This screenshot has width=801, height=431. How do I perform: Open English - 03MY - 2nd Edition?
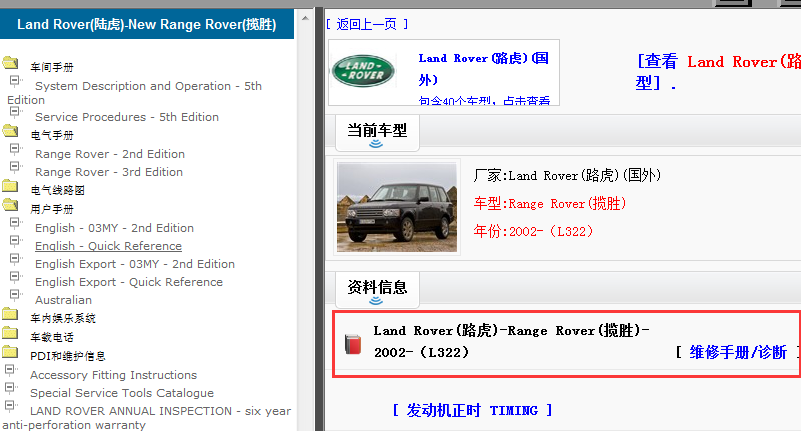coord(114,228)
